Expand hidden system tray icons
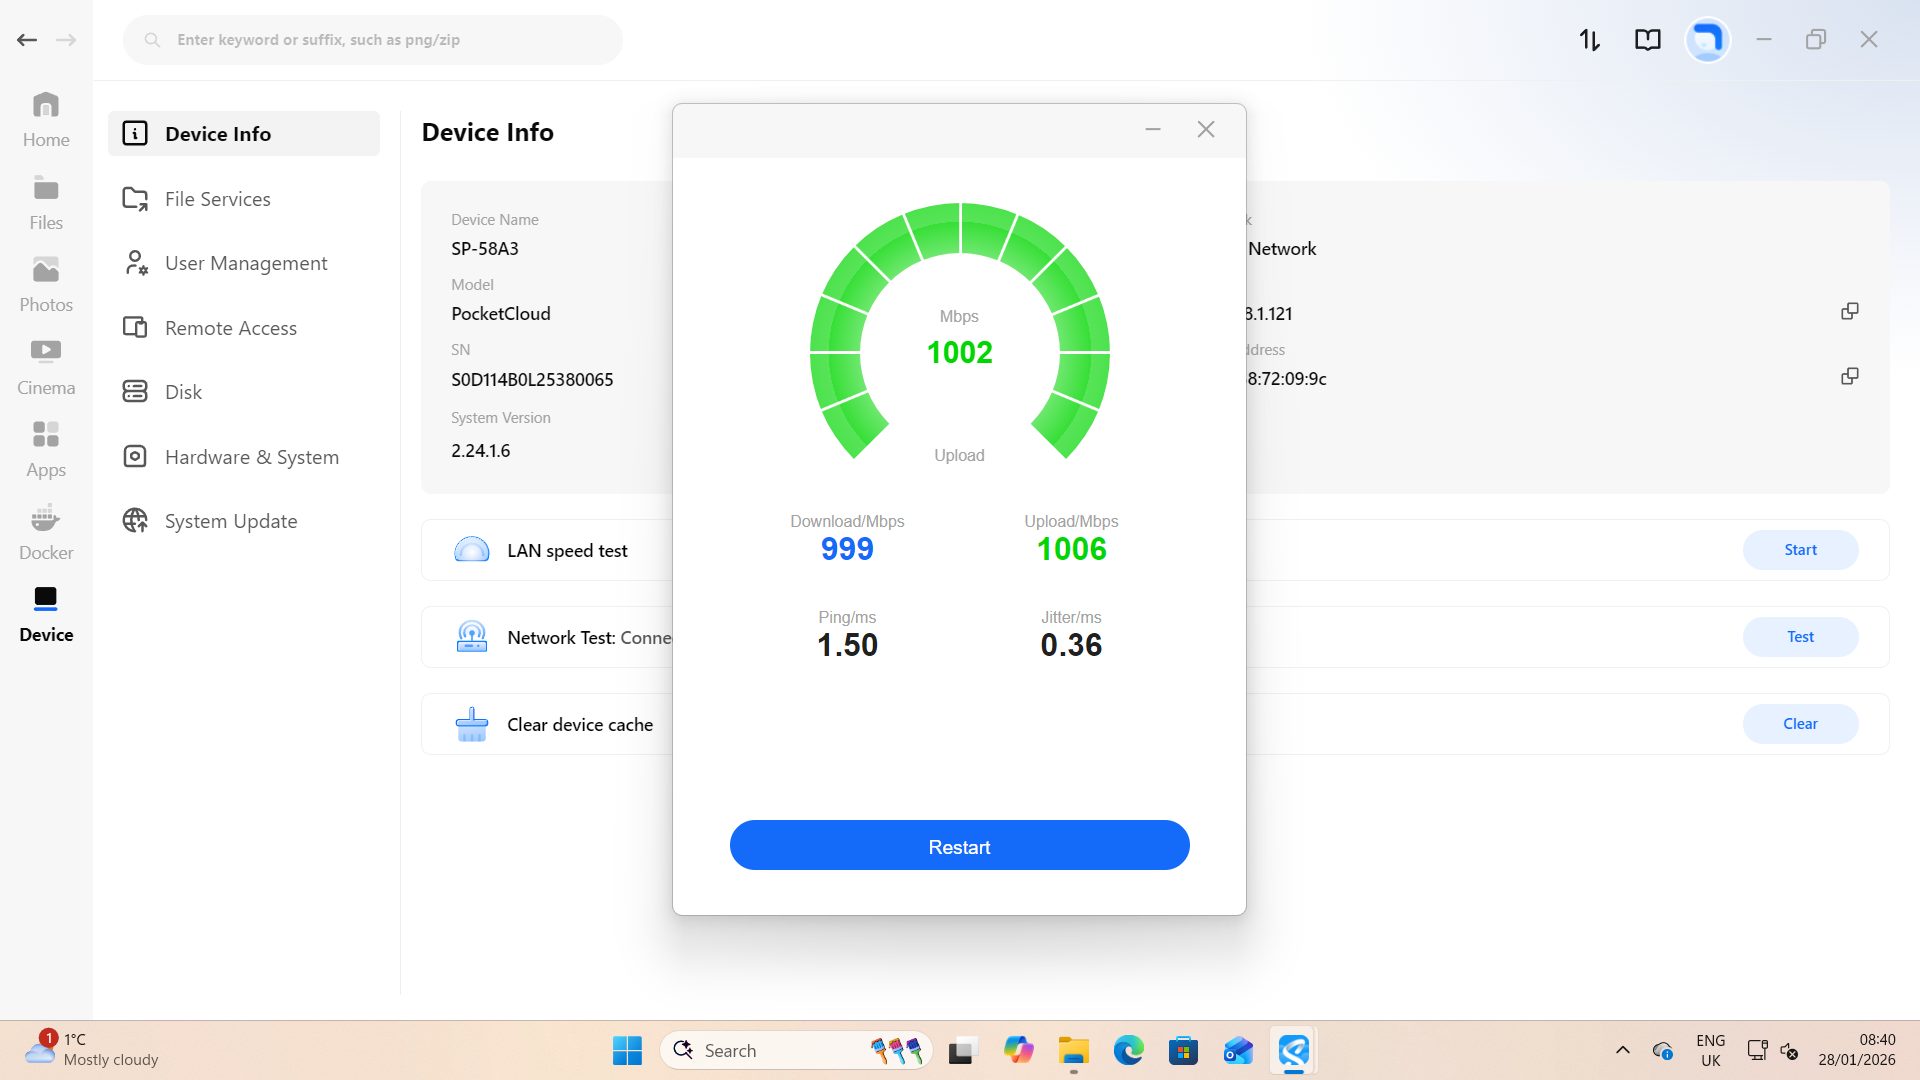This screenshot has height=1080, width=1920. (x=1623, y=1051)
